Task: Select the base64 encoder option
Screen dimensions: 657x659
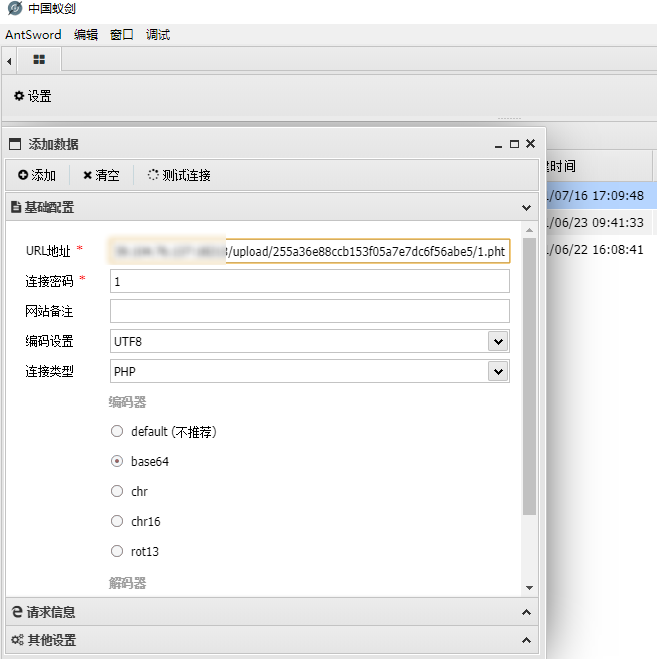Action: click(x=117, y=462)
